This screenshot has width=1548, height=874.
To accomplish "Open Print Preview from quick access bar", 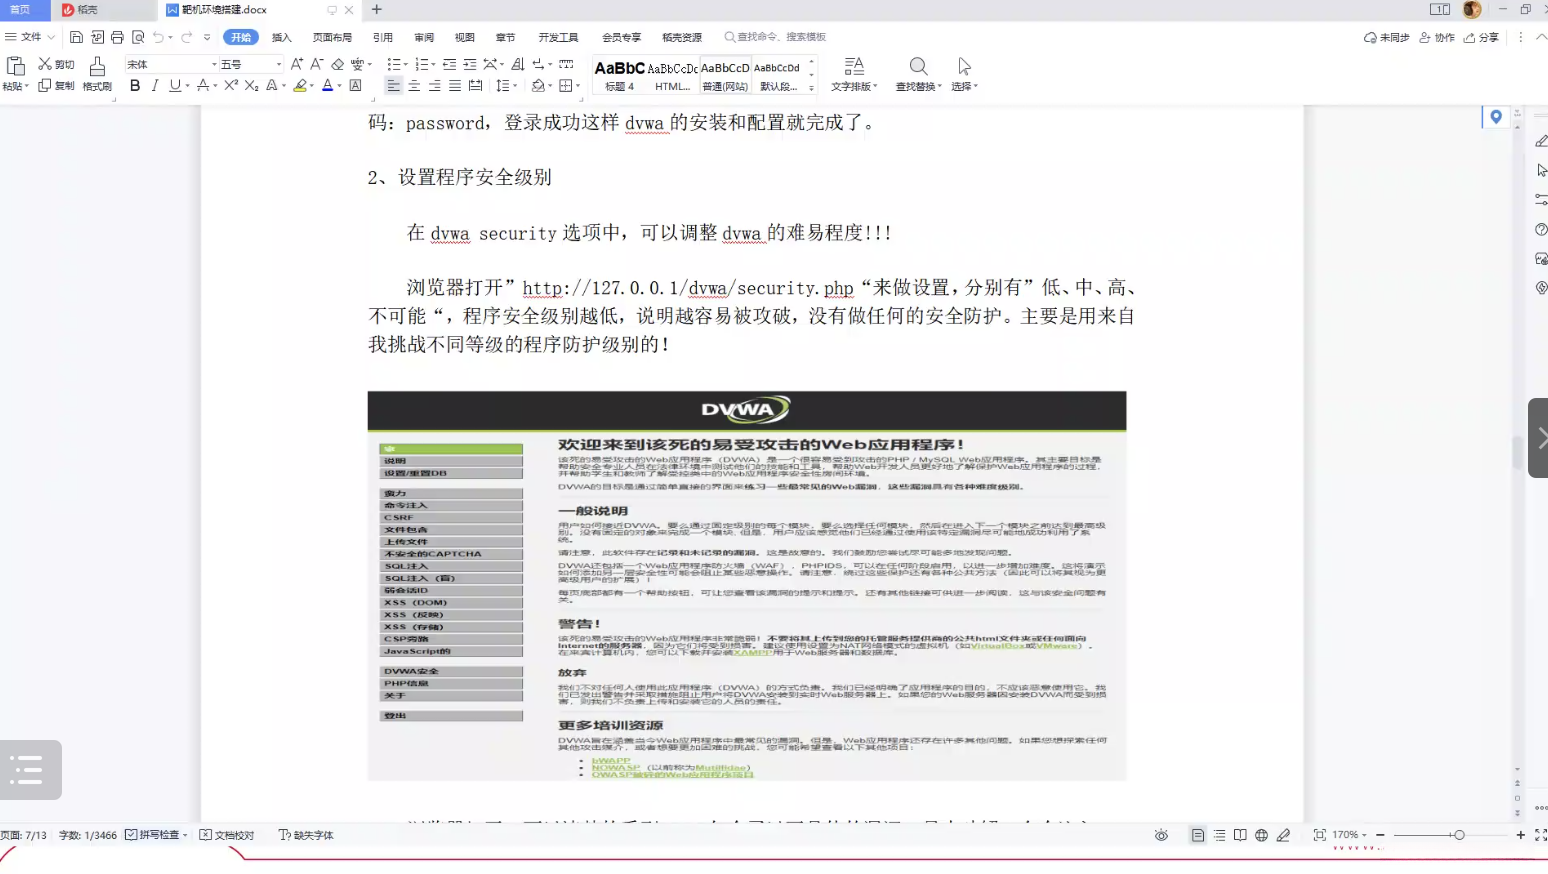I will pyautogui.click(x=138, y=37).
